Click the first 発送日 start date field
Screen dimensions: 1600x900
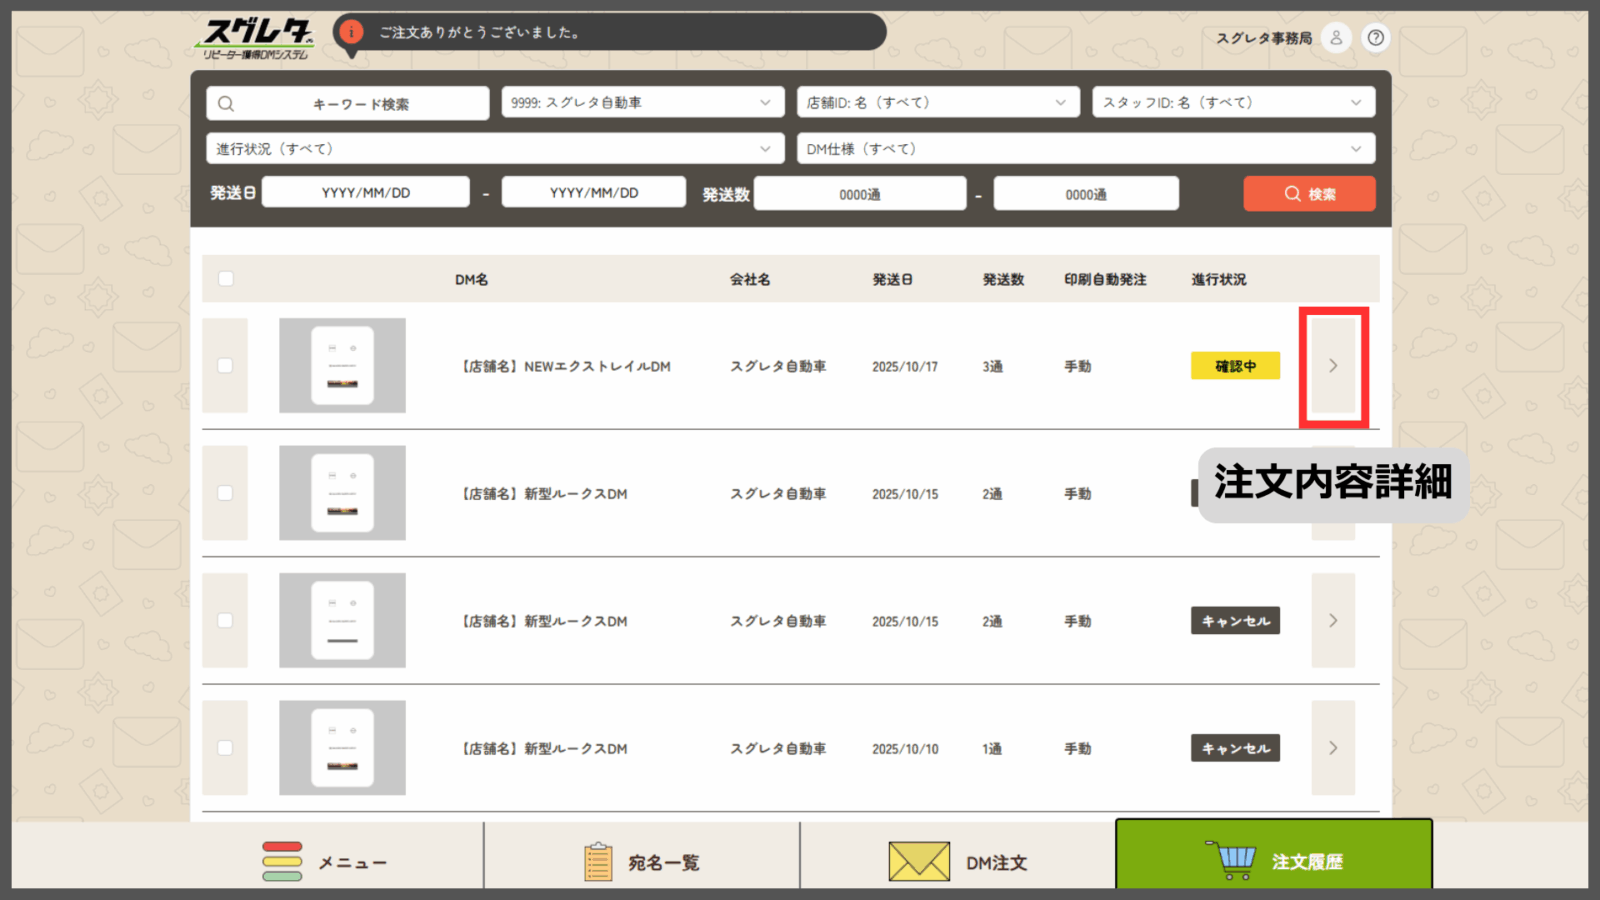click(x=366, y=193)
